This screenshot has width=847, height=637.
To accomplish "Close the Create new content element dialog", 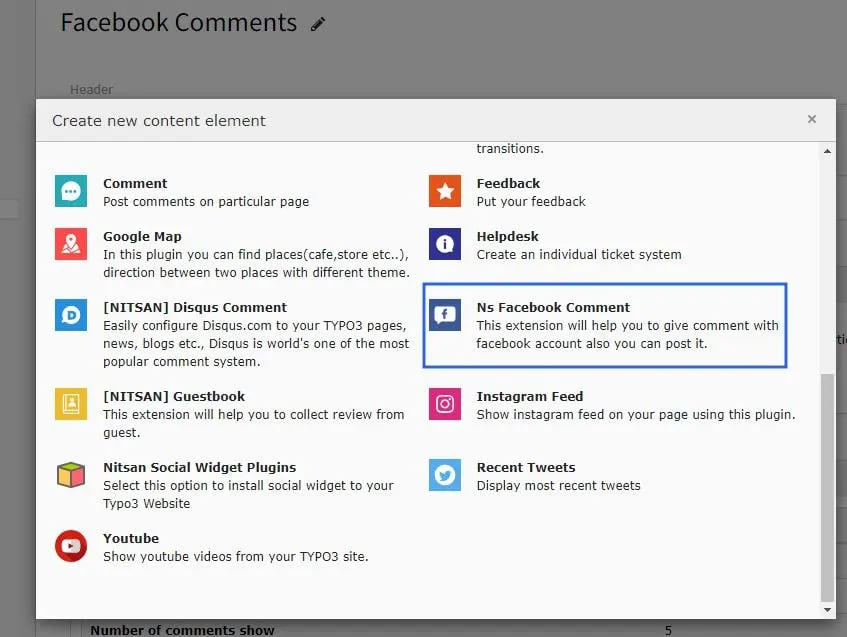I will [811, 119].
